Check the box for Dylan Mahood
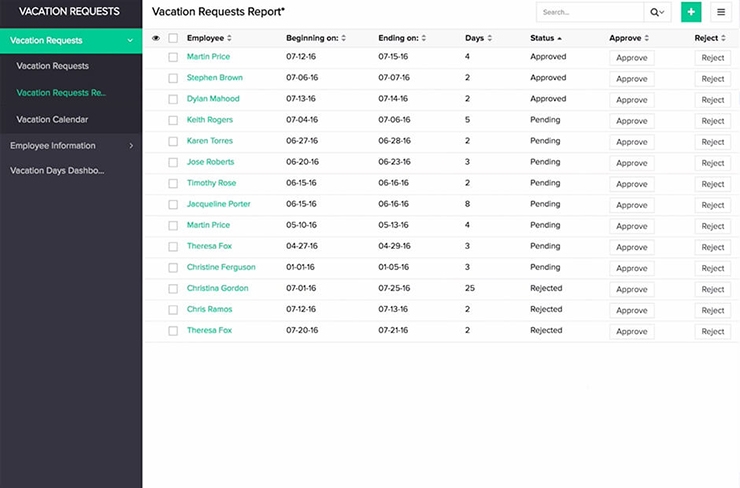Screen dimensions: 740x488 coord(173,99)
